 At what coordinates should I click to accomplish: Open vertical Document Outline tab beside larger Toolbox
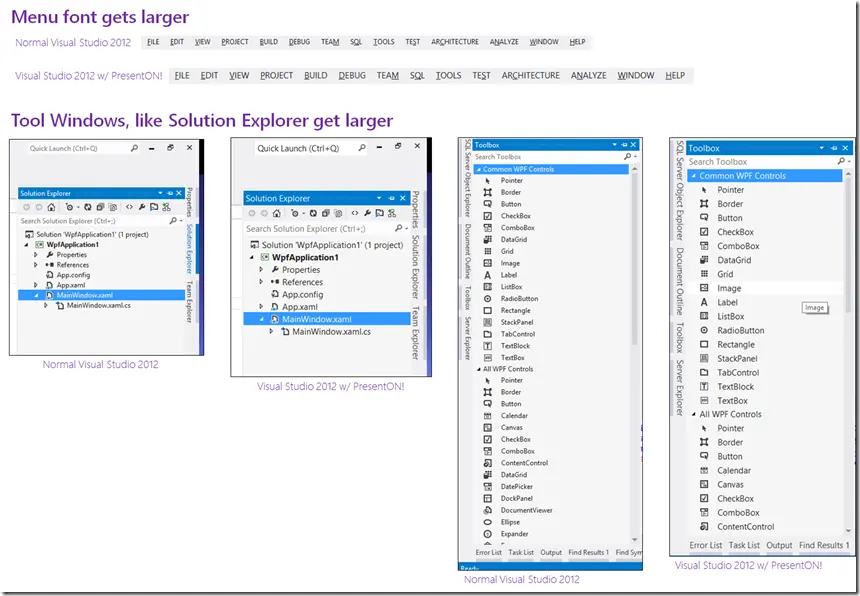[x=680, y=281]
